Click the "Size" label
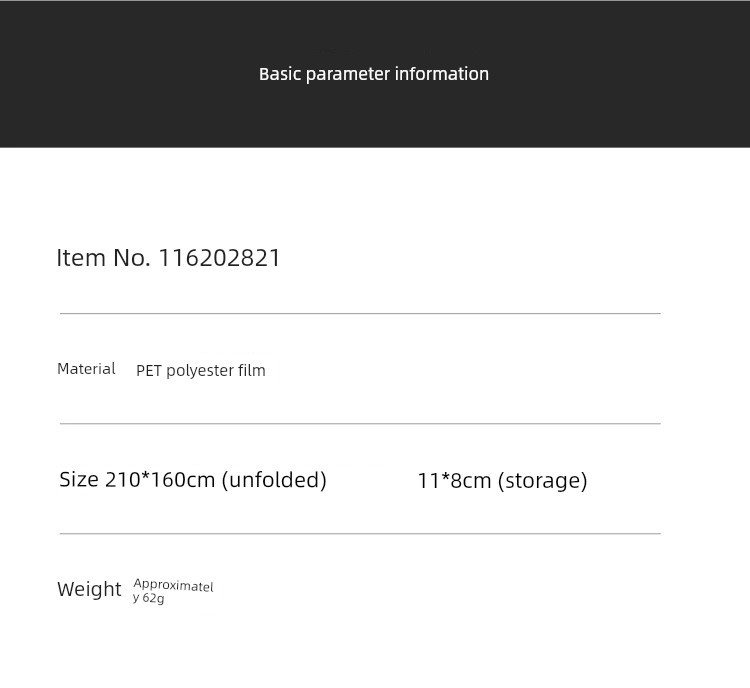 tap(79, 480)
